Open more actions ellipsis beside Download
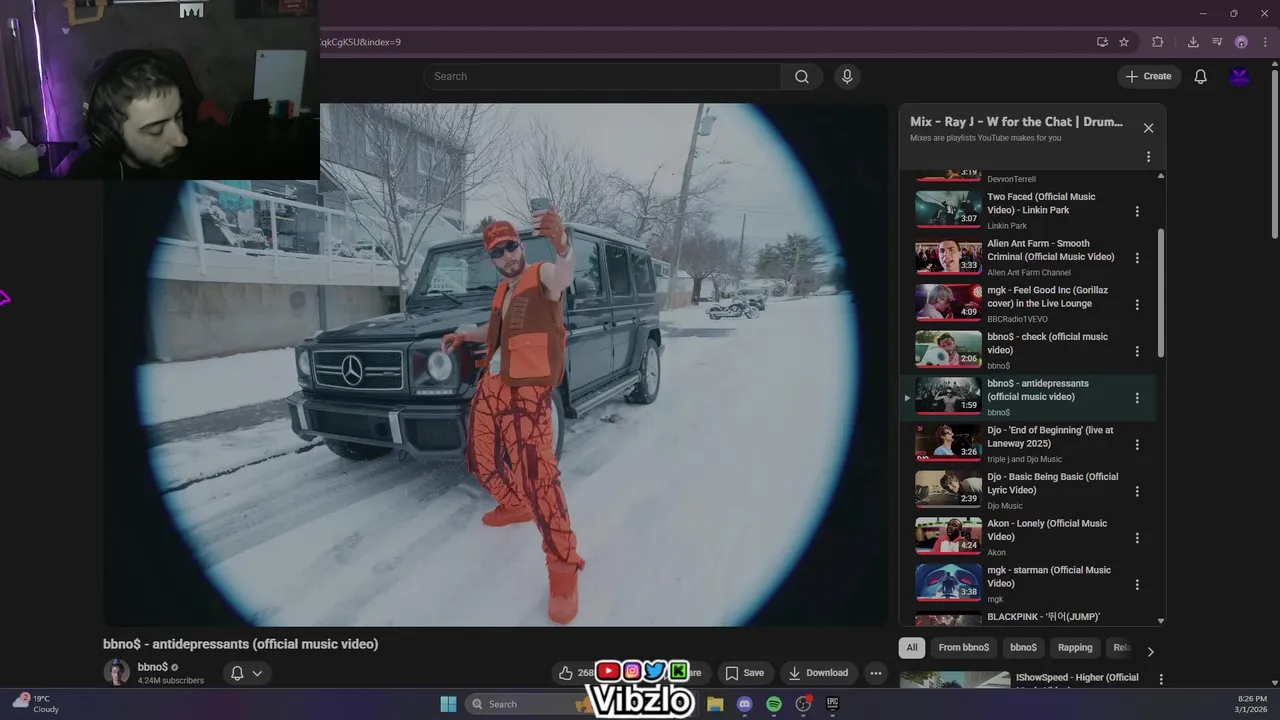 876,673
